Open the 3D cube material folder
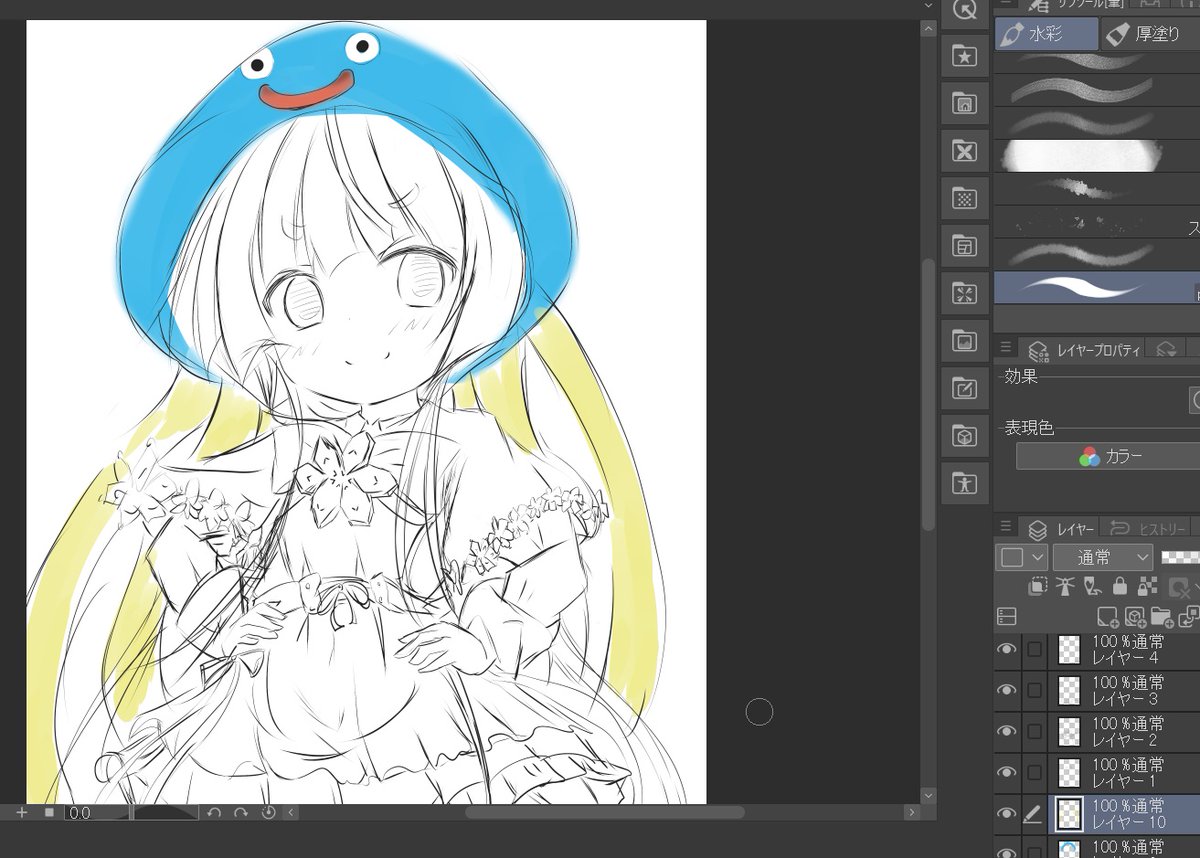 pyautogui.click(x=965, y=436)
